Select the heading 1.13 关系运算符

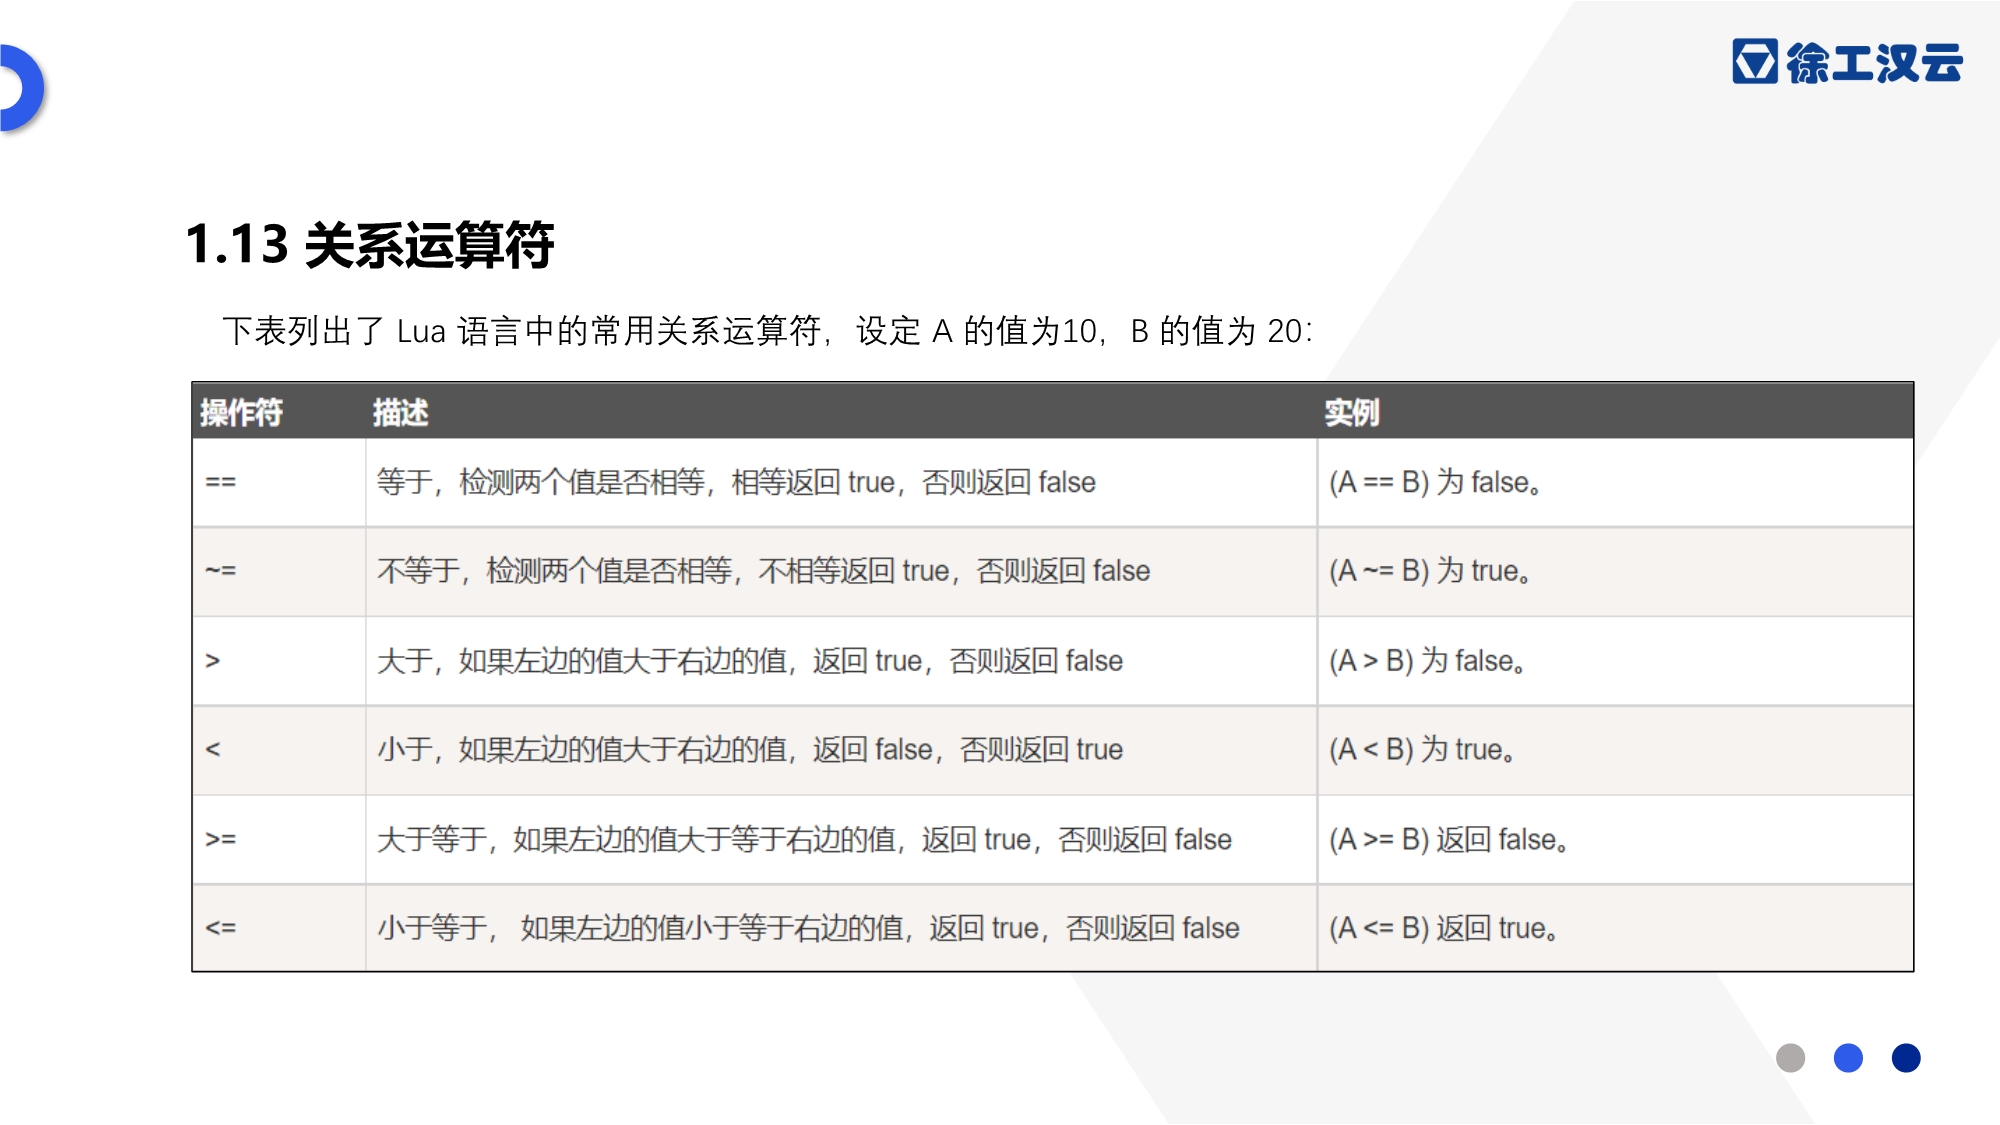click(370, 245)
